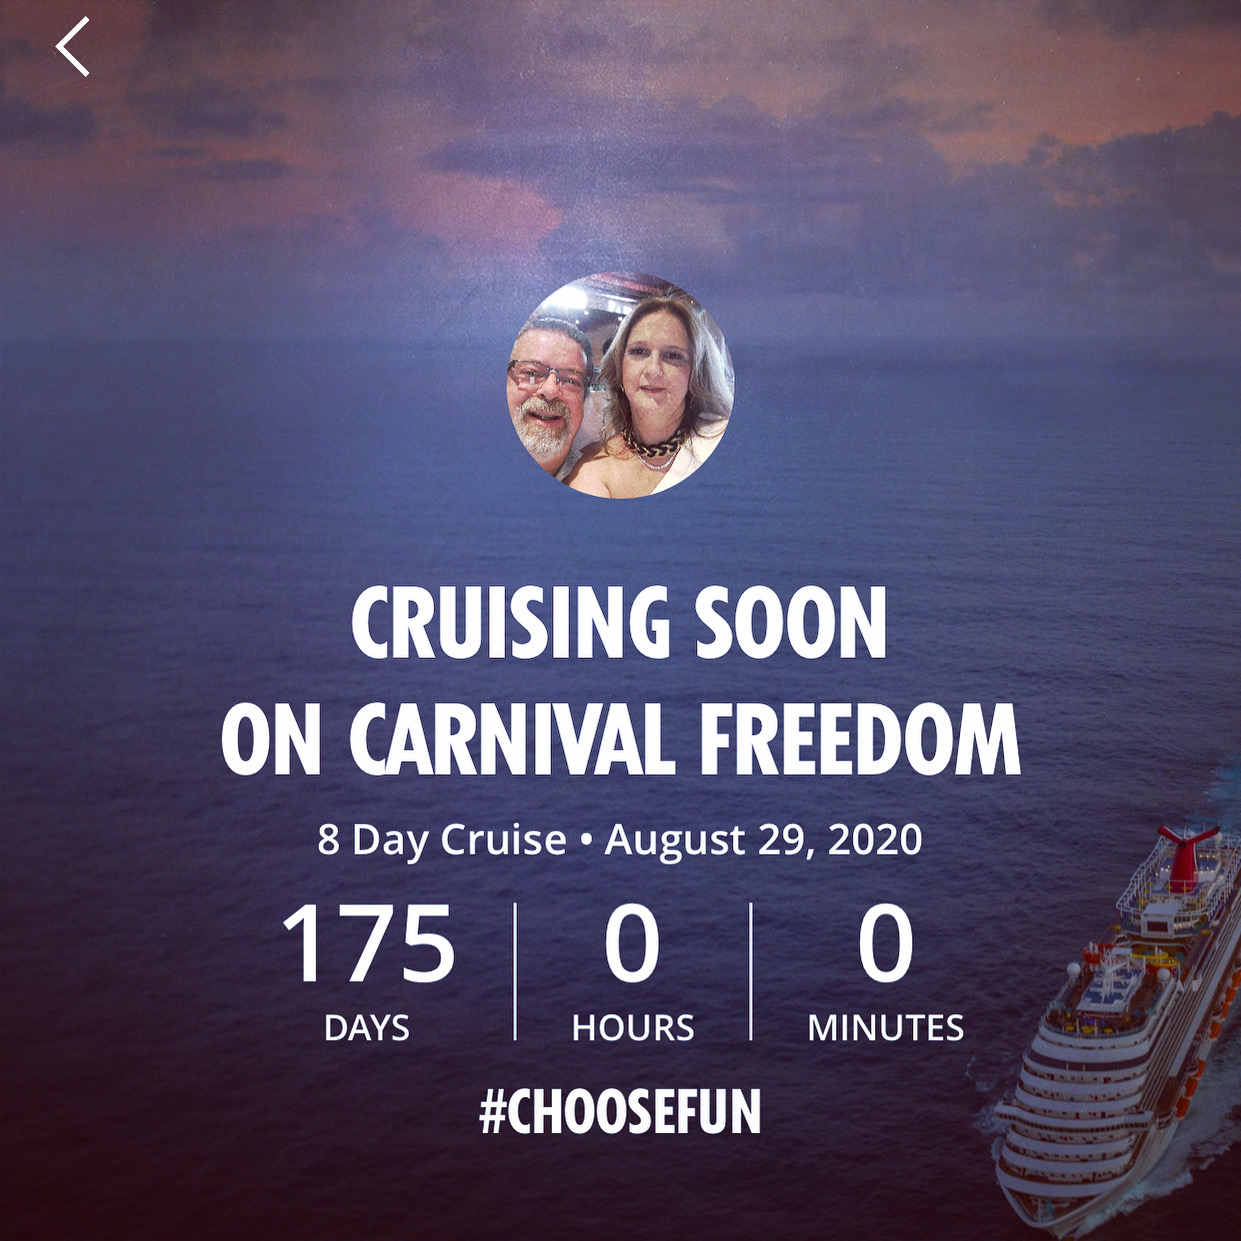Screen dimensions: 1241x1241
Task: Tap the minutes counter zero
Action: pyautogui.click(x=886, y=944)
